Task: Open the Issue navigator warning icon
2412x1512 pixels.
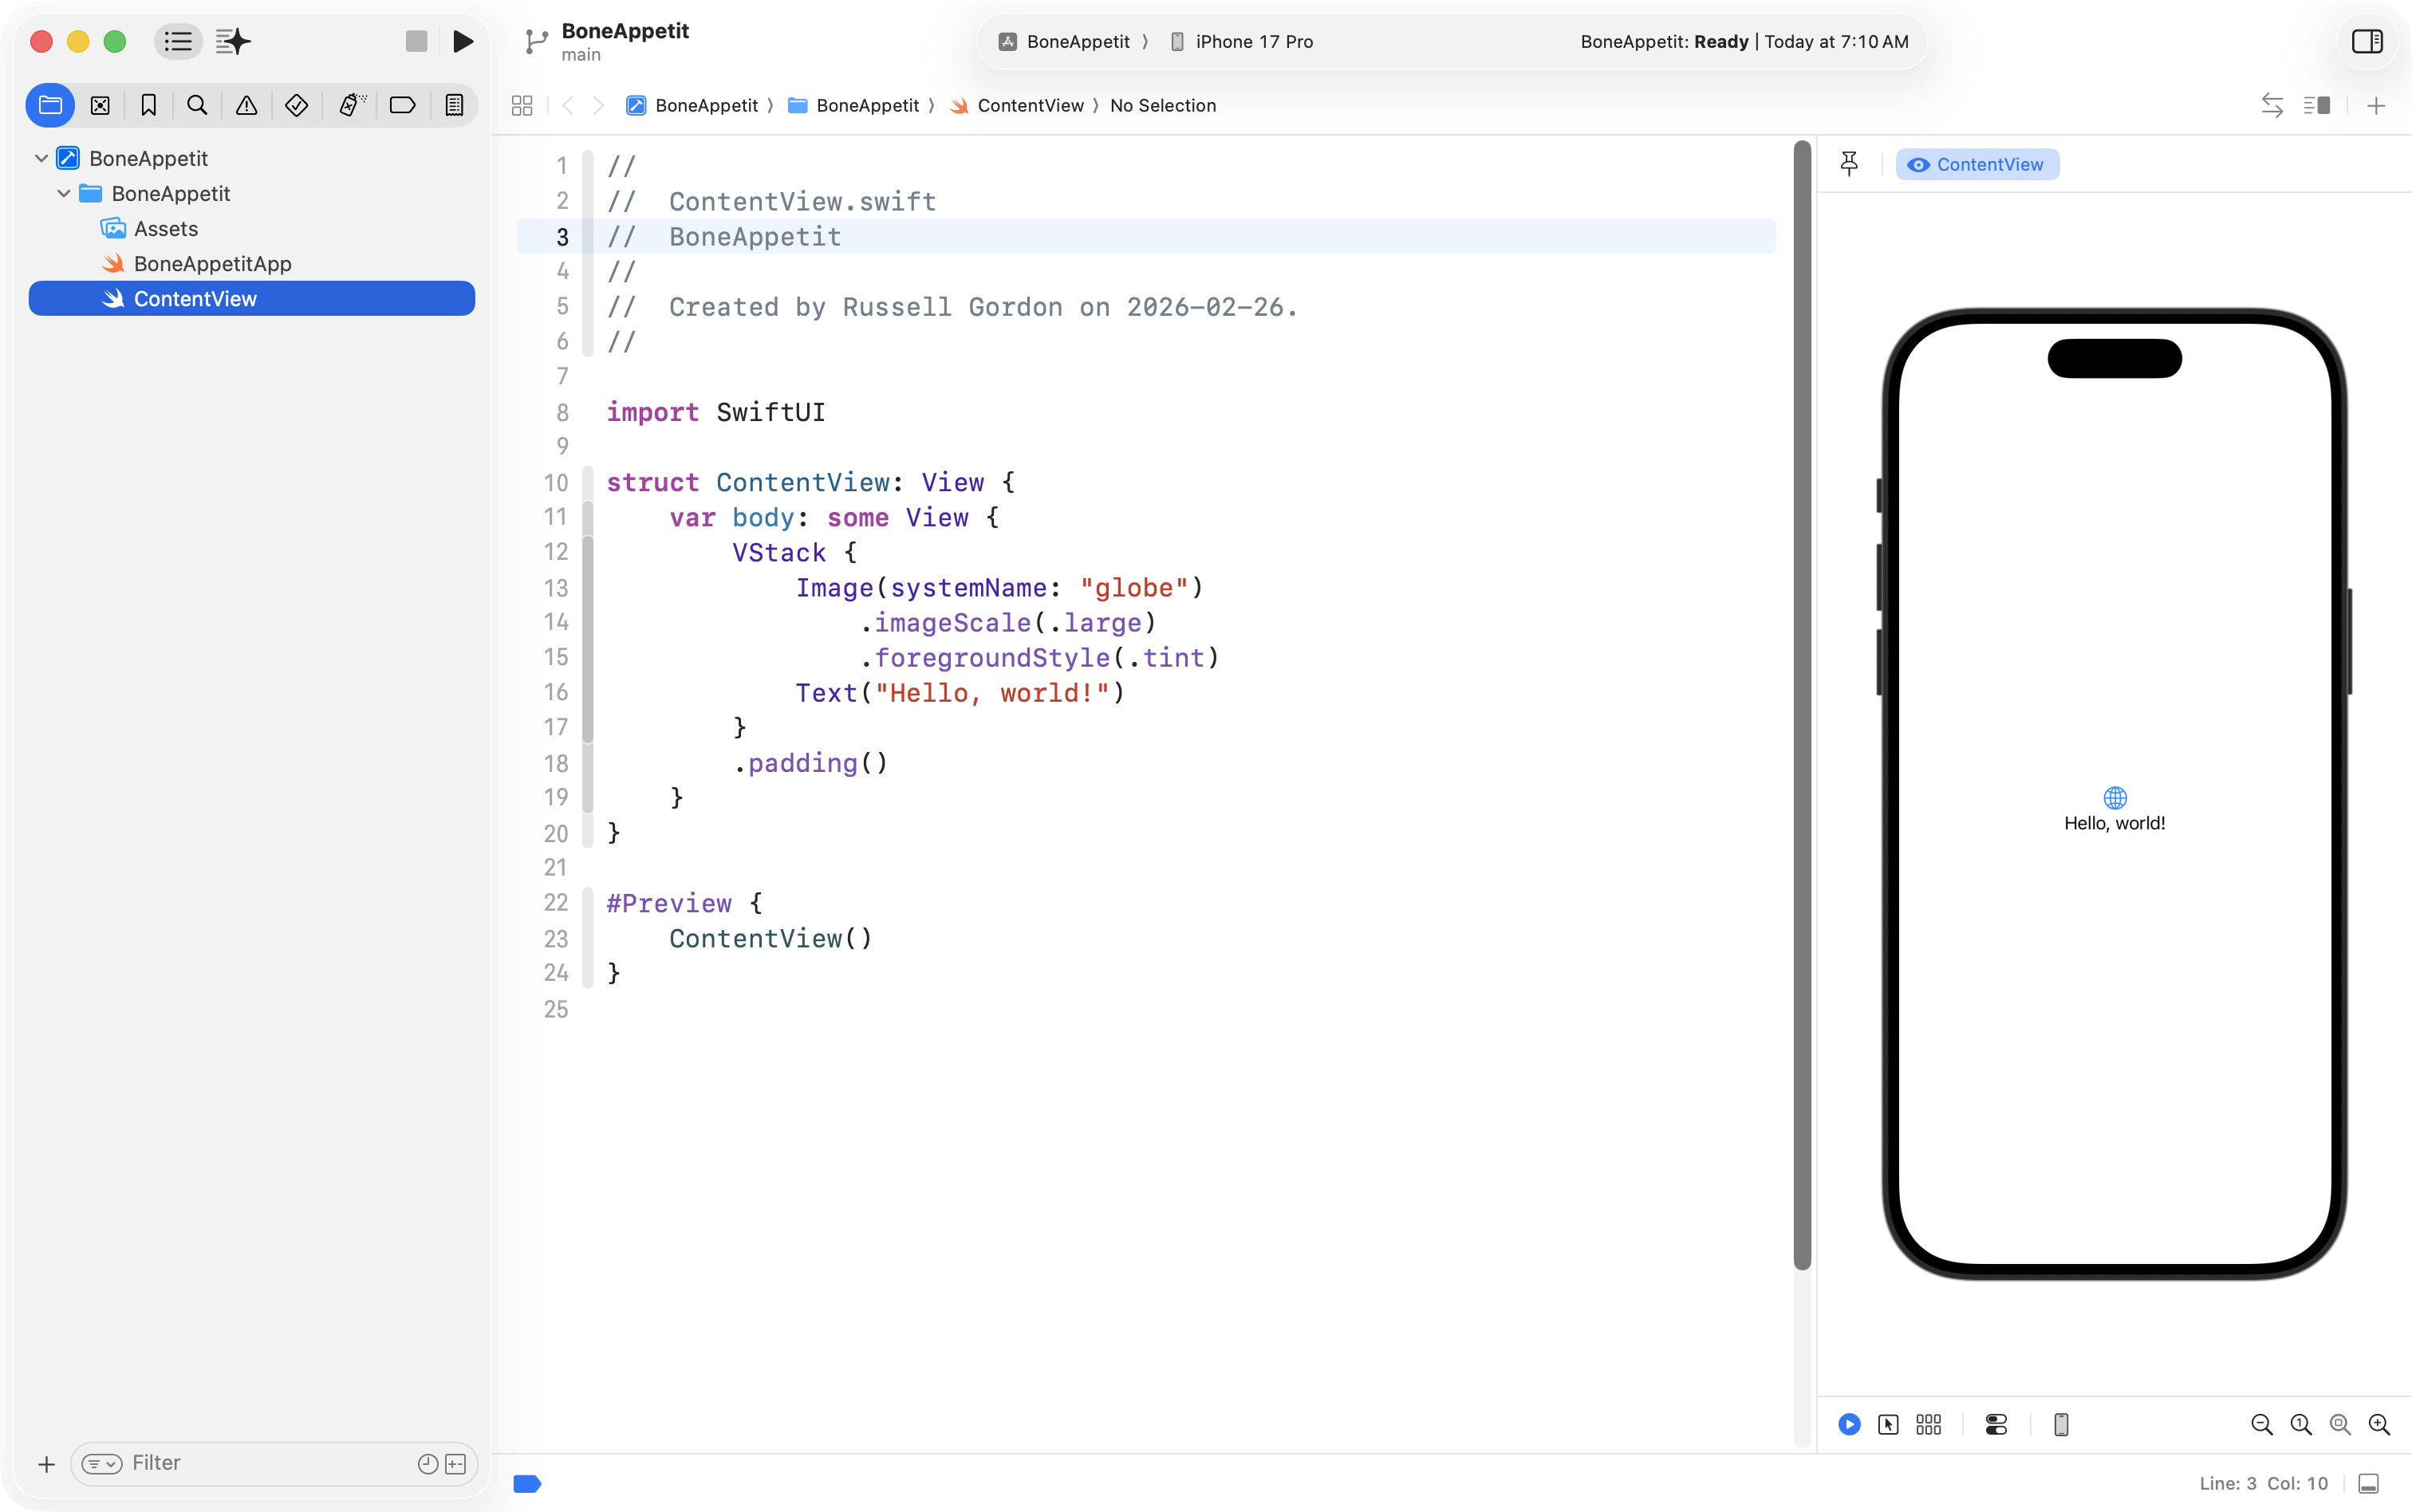Action: tap(246, 105)
